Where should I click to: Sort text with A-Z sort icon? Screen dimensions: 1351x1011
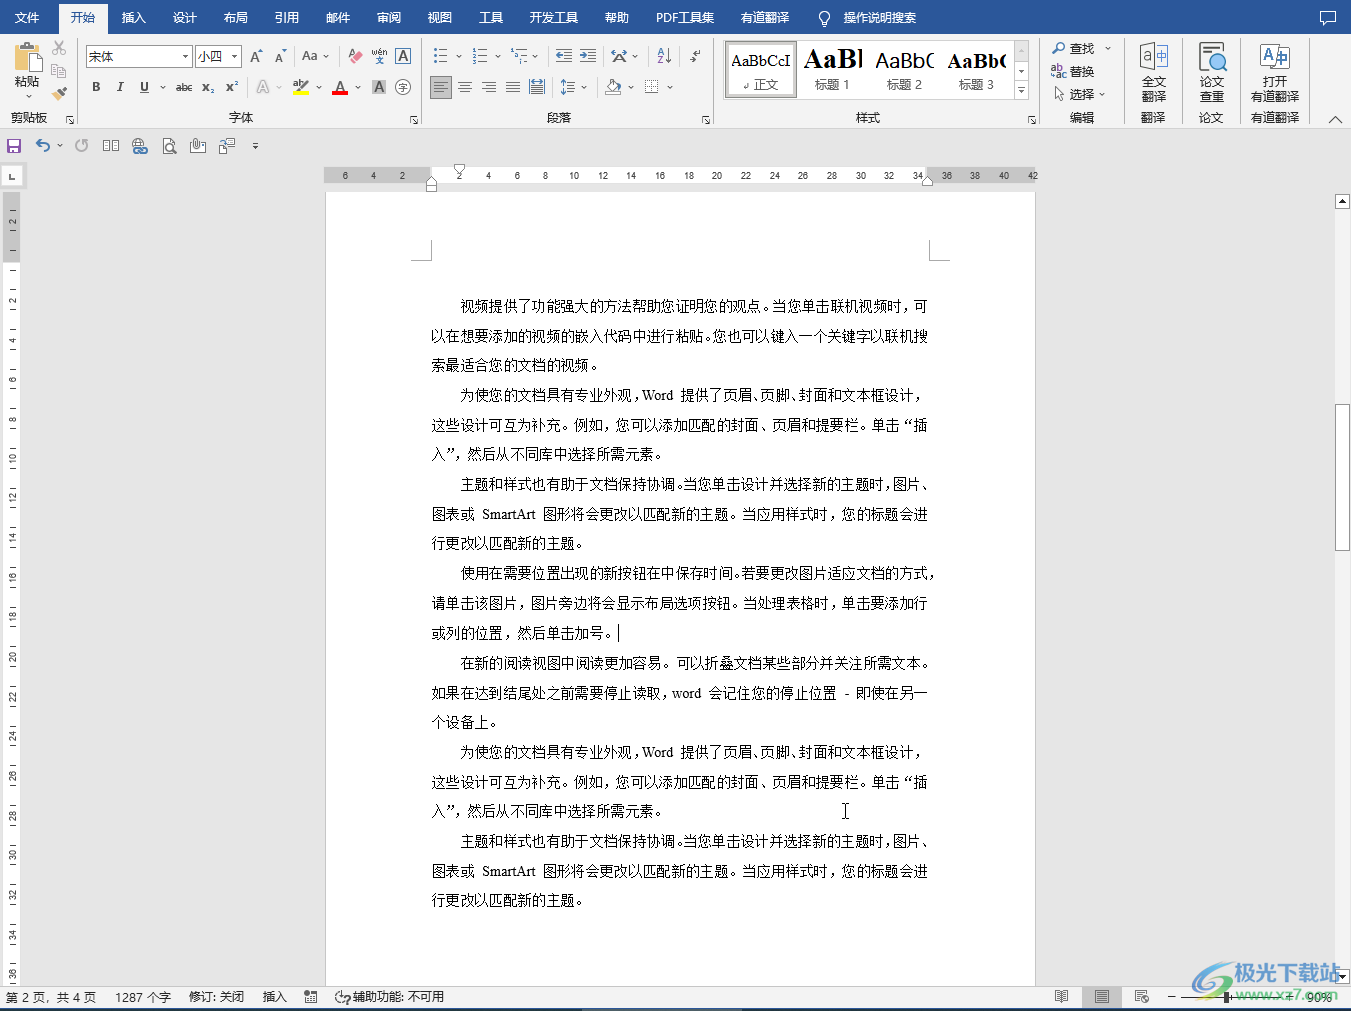[x=664, y=56]
